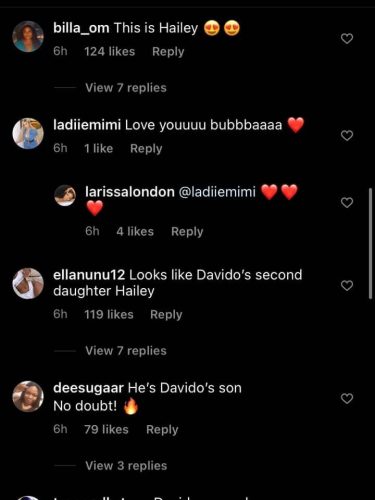Like billa_om's comment with heart icon
This screenshot has width=375, height=500.
pyautogui.click(x=347, y=39)
